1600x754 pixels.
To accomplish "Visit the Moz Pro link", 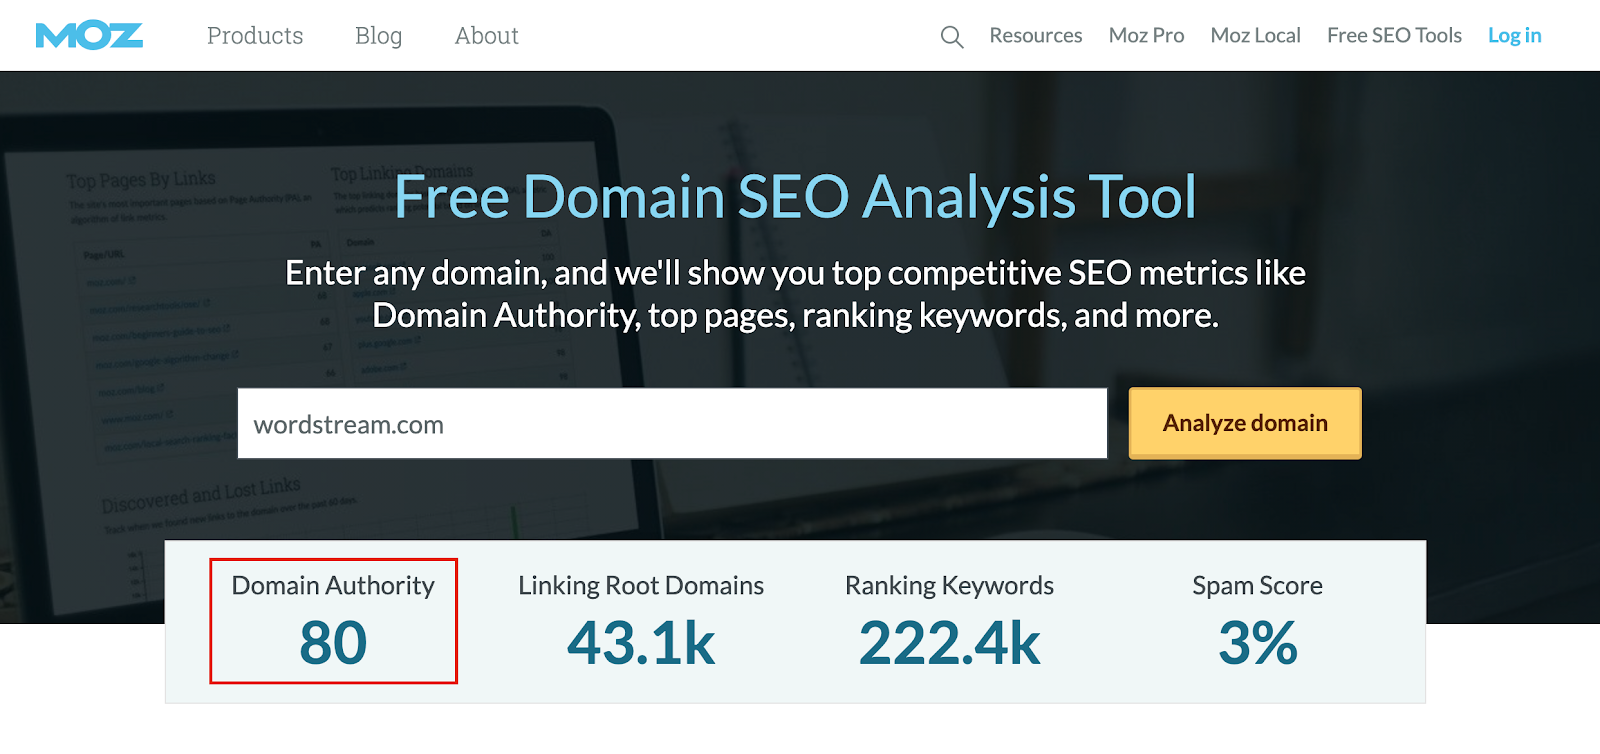I will [1146, 36].
